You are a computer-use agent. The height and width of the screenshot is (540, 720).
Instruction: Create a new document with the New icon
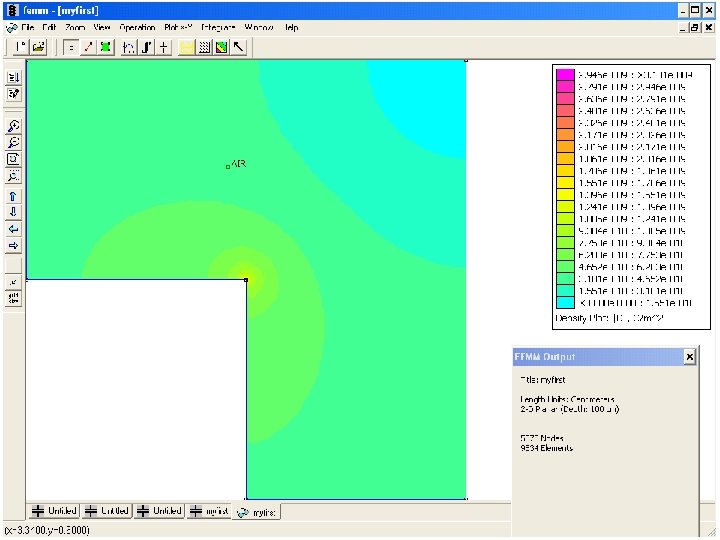(x=20, y=47)
